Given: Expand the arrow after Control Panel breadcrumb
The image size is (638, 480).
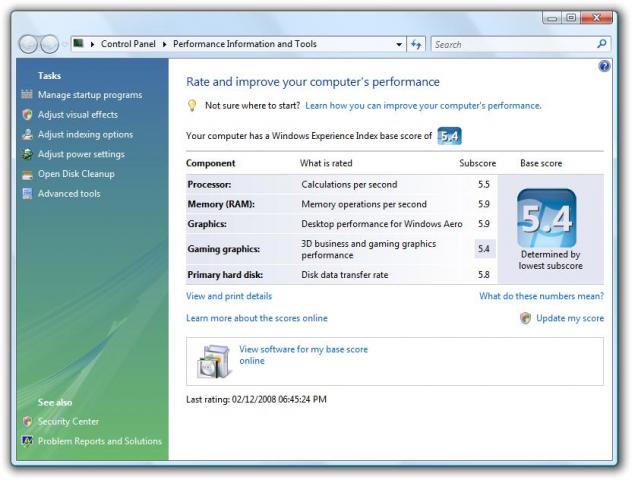Looking at the screenshot, I should coord(164,44).
